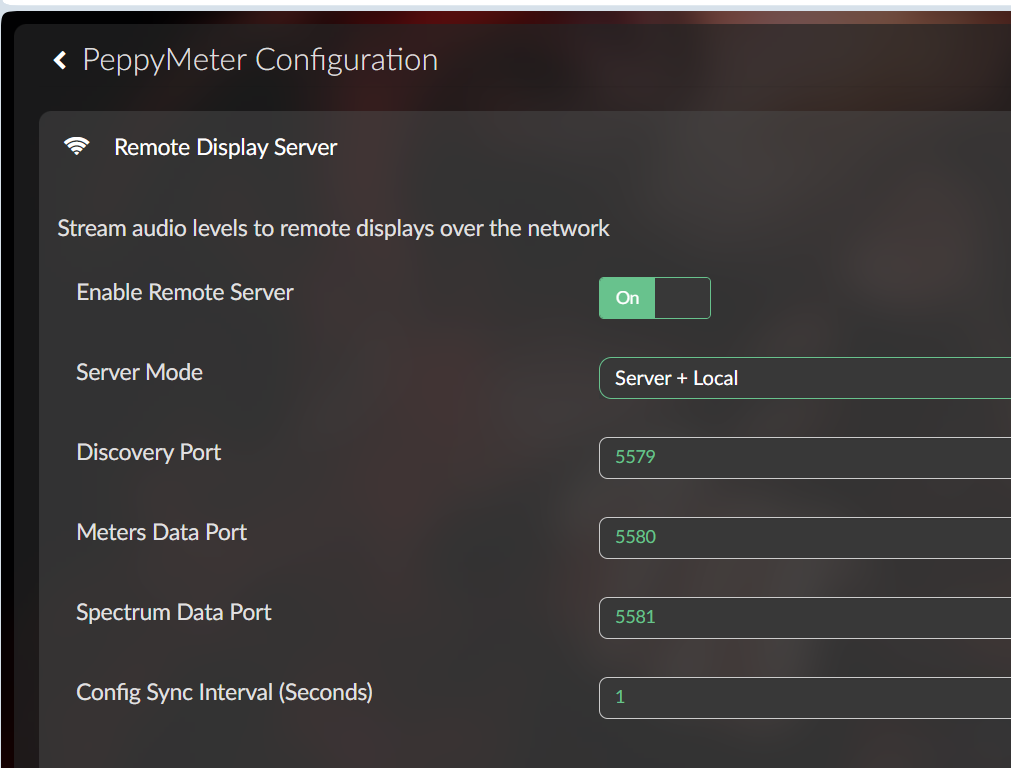
Task: Click the stream audio levels description text
Action: click(x=333, y=228)
